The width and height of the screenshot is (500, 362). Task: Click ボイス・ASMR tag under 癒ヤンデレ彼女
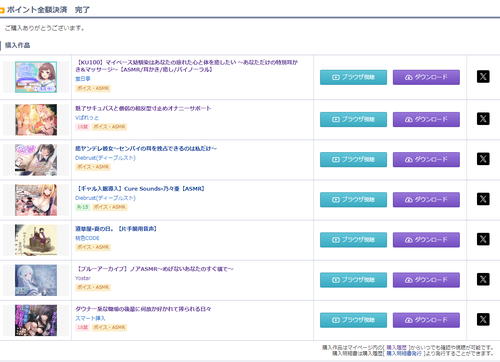pos(93,167)
